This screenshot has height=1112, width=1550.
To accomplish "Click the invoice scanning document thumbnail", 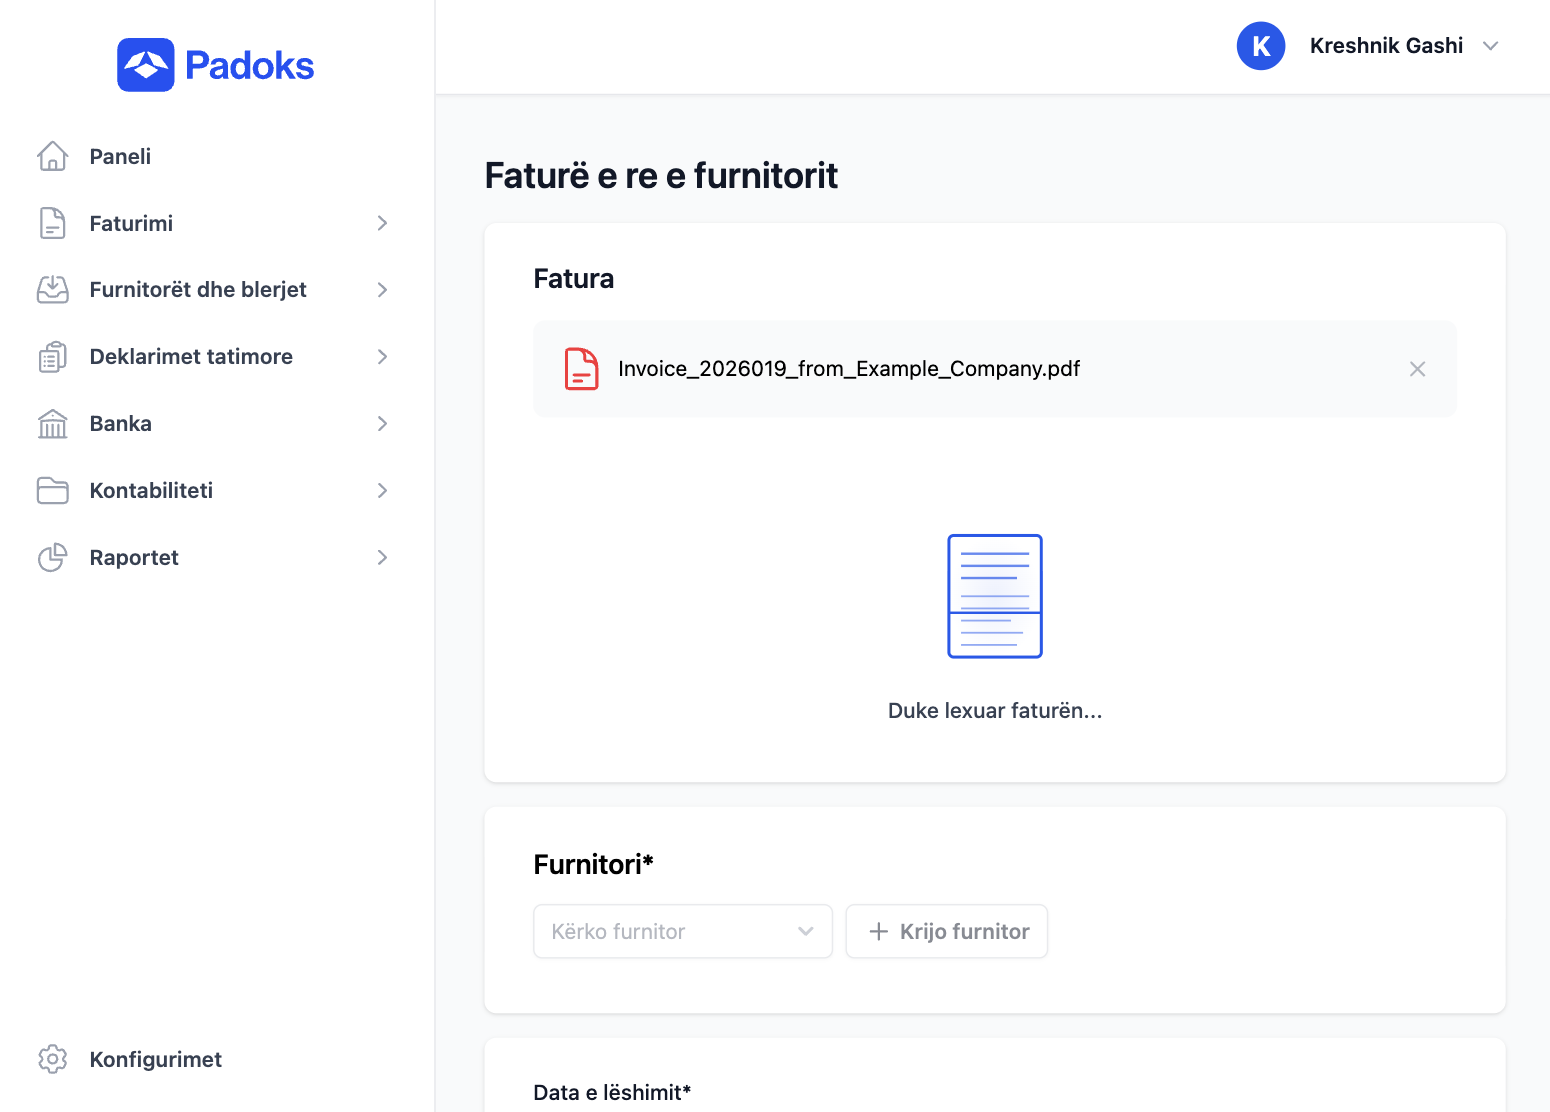I will tap(994, 596).
